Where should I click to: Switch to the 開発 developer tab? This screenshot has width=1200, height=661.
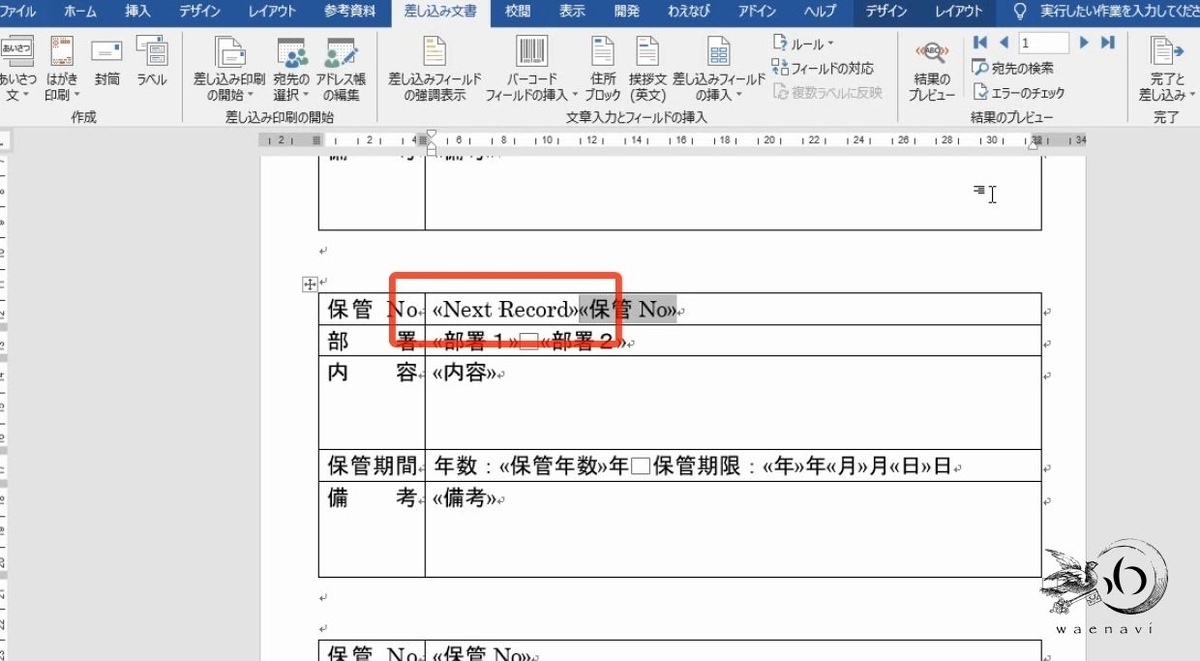point(627,12)
